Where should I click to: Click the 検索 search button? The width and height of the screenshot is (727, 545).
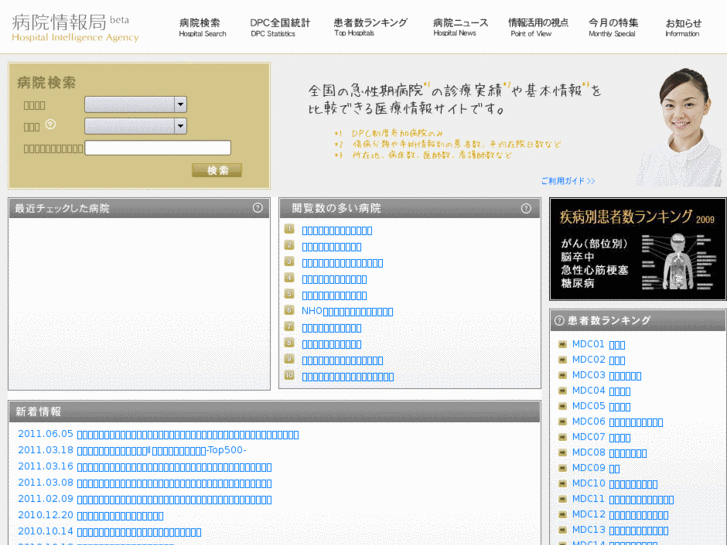point(217,170)
